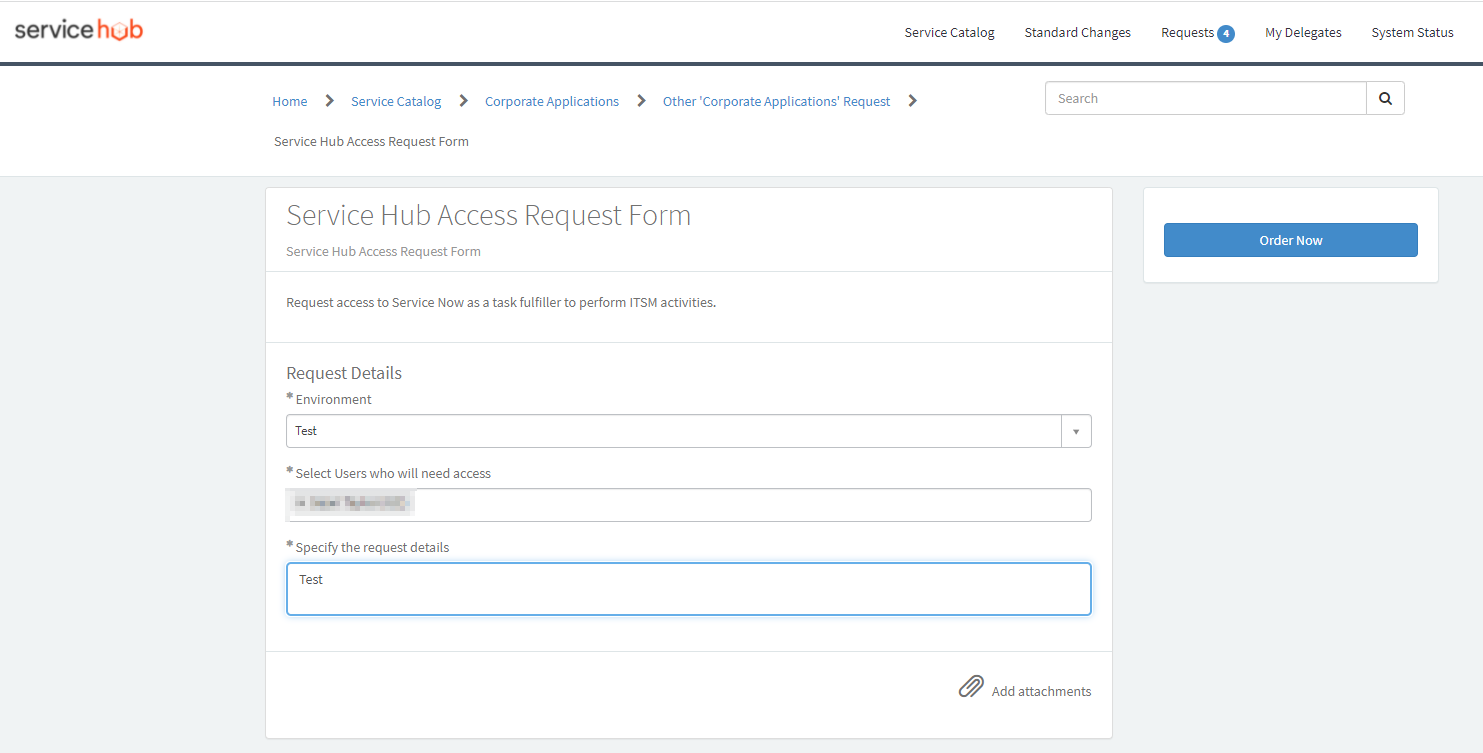Click the Environment field label
Image resolution: width=1483 pixels, height=753 pixels.
pyautogui.click(x=333, y=399)
